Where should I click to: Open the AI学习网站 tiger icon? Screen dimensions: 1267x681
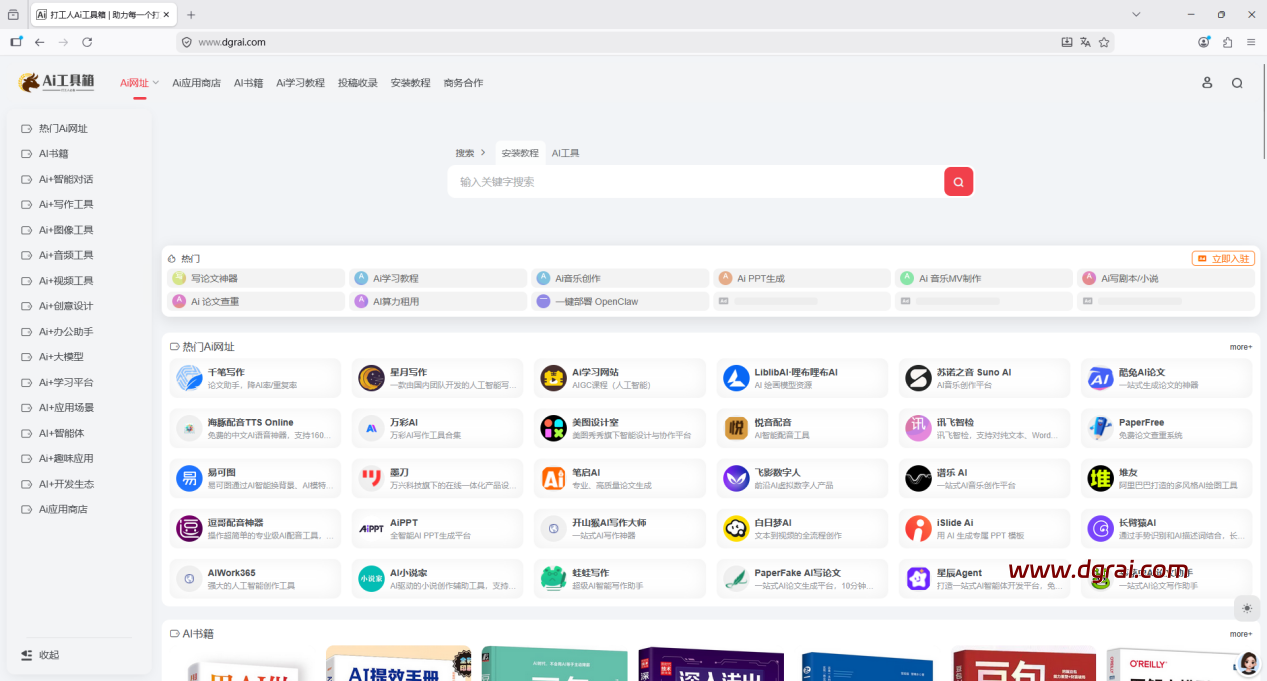tap(553, 378)
